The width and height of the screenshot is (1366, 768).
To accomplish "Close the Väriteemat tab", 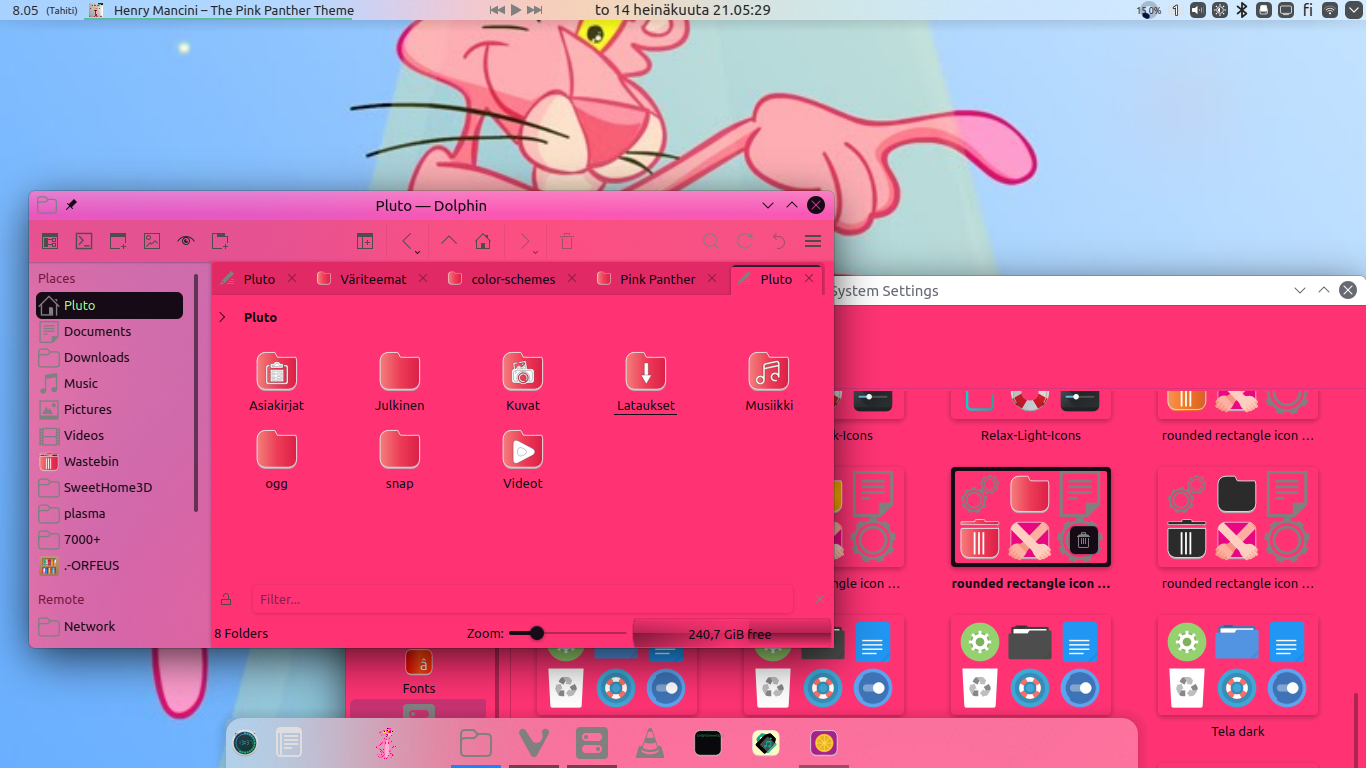I will coord(423,279).
